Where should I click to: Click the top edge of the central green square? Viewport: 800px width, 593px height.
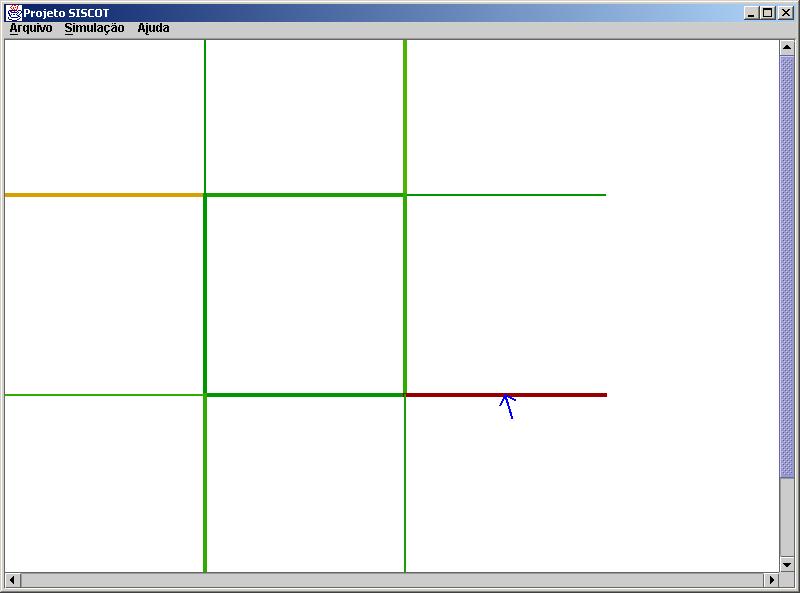click(x=305, y=195)
